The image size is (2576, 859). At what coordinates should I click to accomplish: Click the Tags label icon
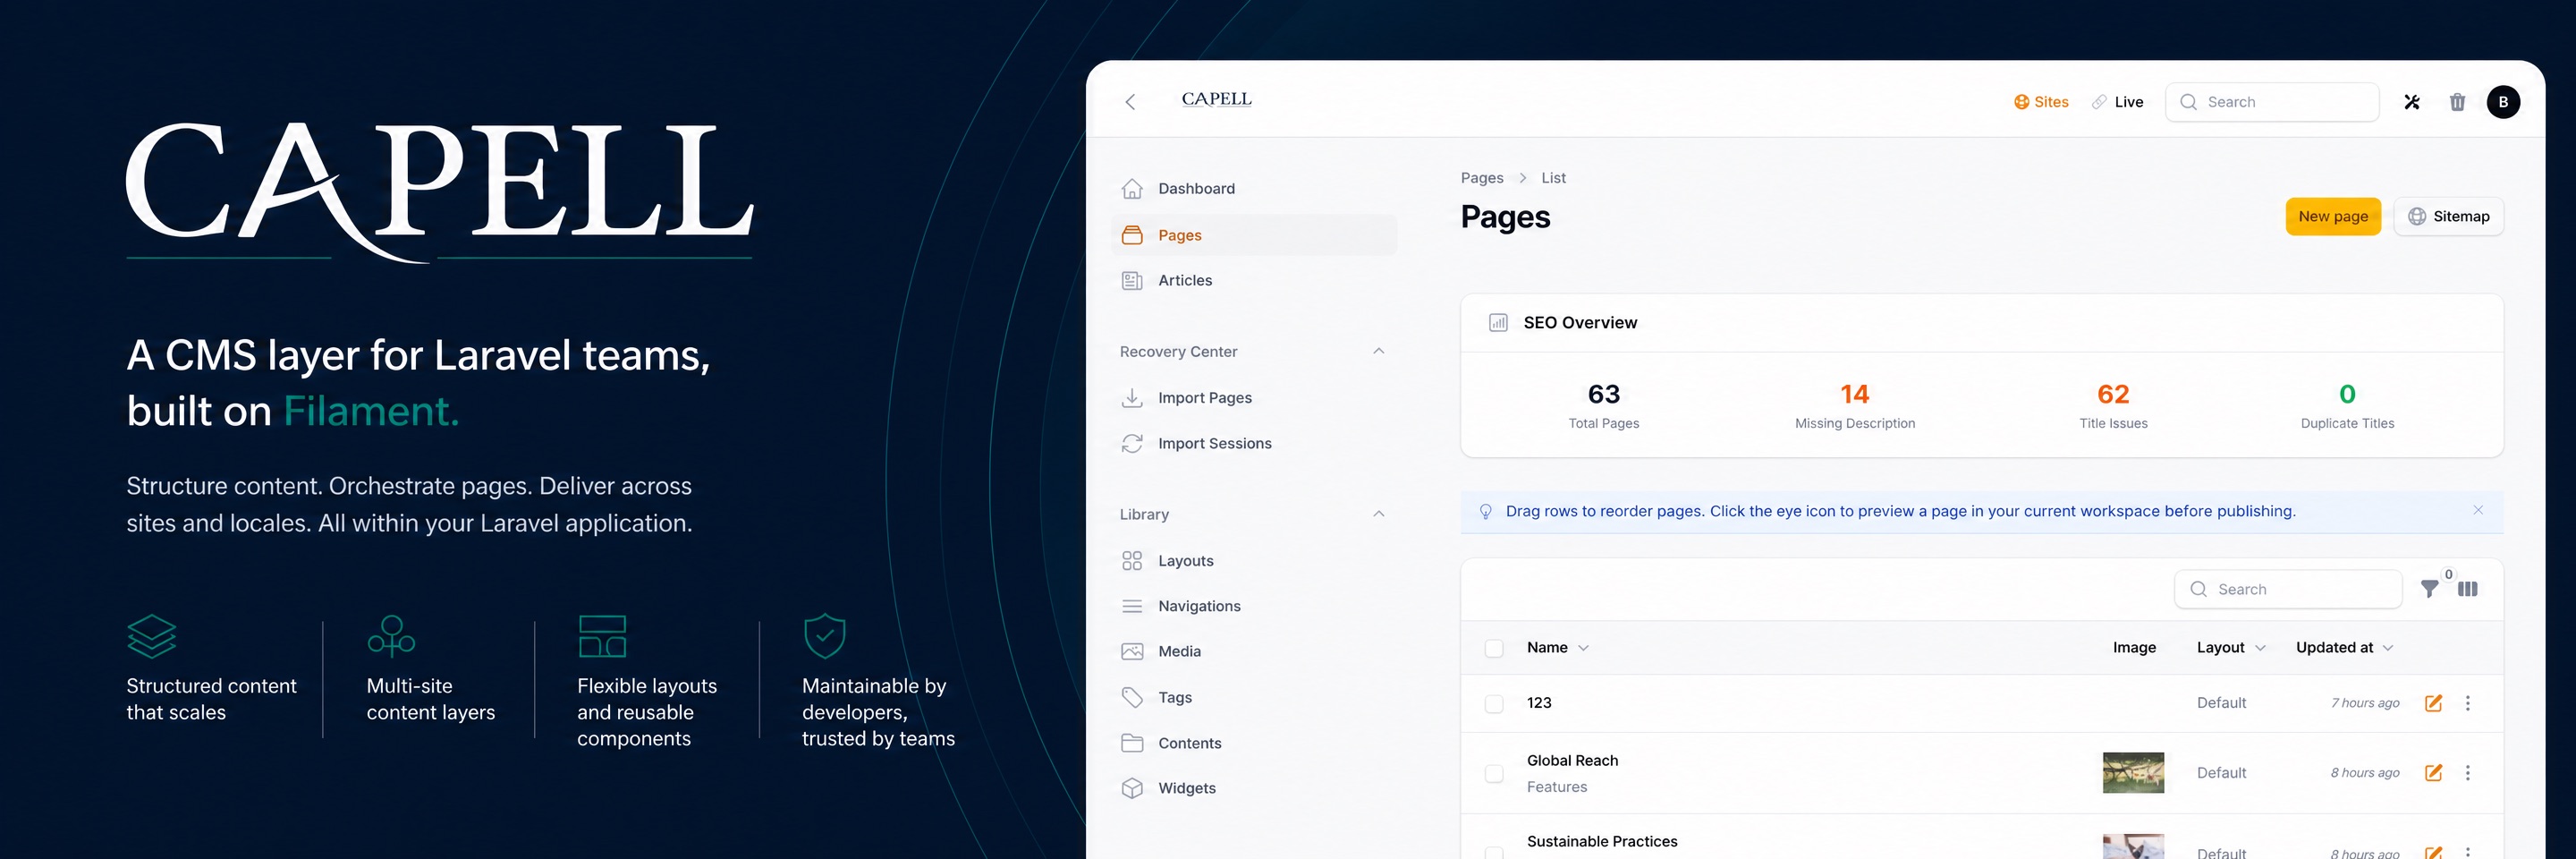point(1132,697)
